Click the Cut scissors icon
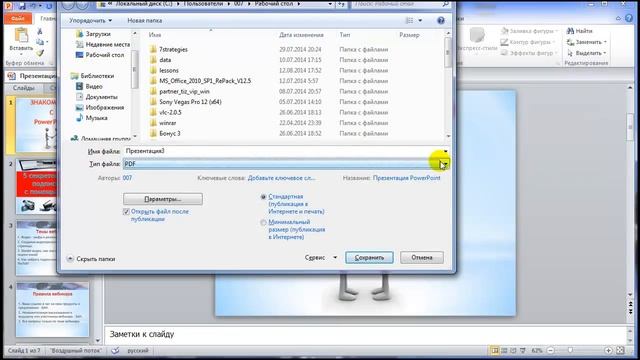The image size is (640, 360). point(40,31)
